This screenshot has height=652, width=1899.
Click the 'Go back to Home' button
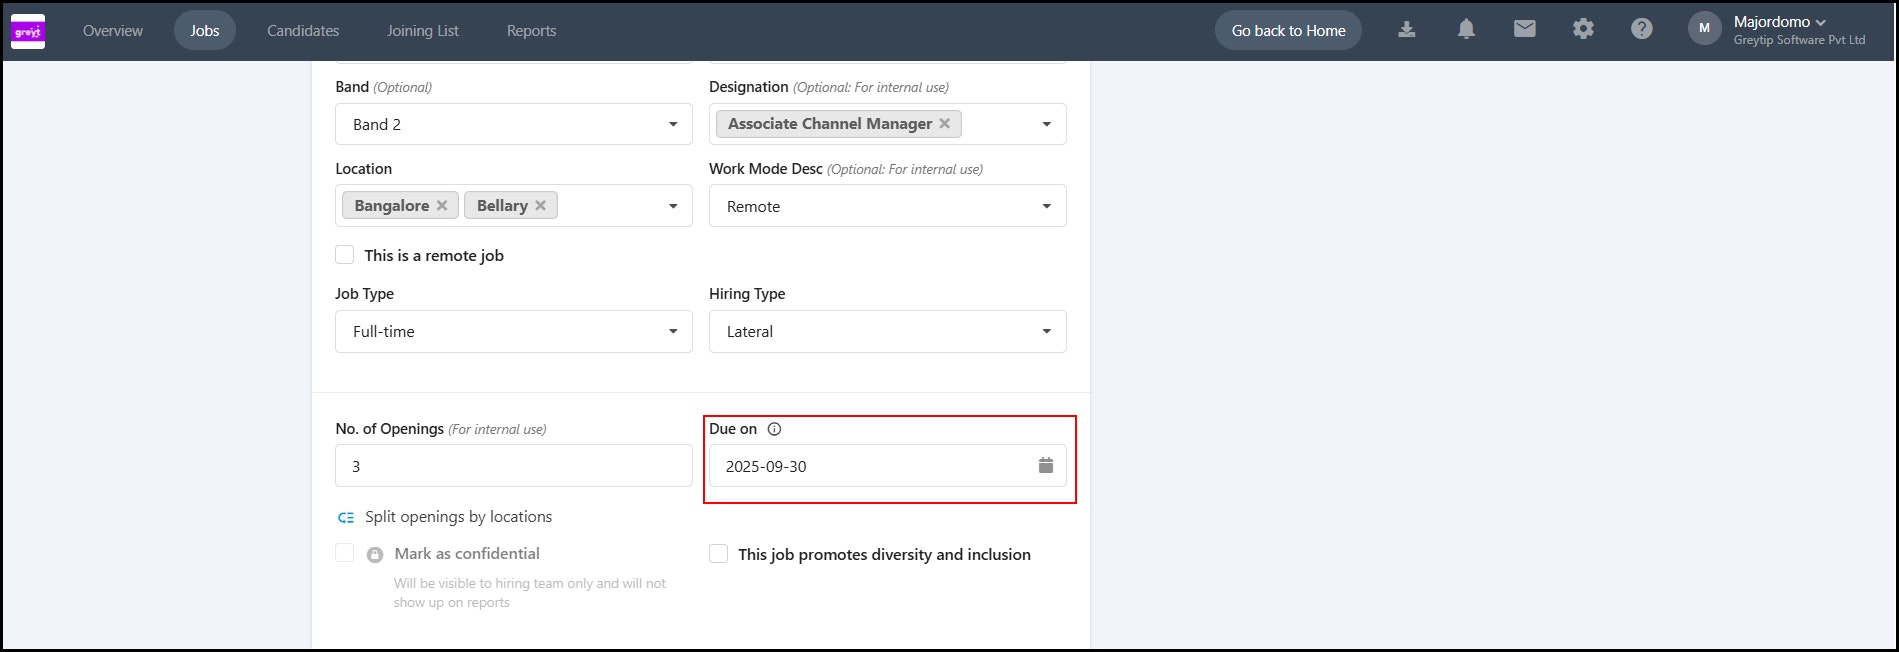pyautogui.click(x=1288, y=31)
